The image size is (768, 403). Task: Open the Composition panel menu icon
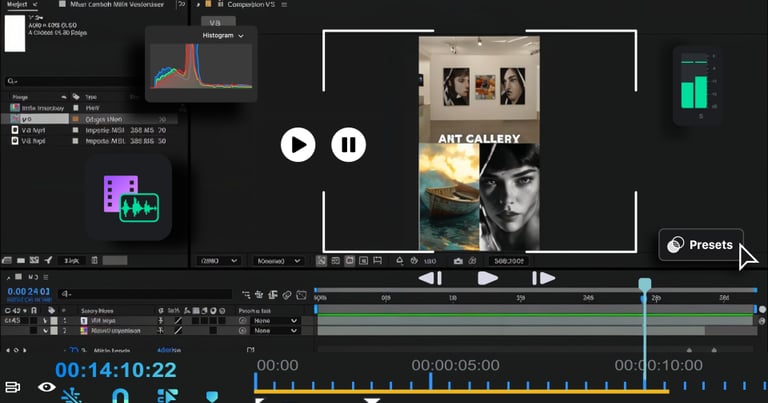point(284,4)
